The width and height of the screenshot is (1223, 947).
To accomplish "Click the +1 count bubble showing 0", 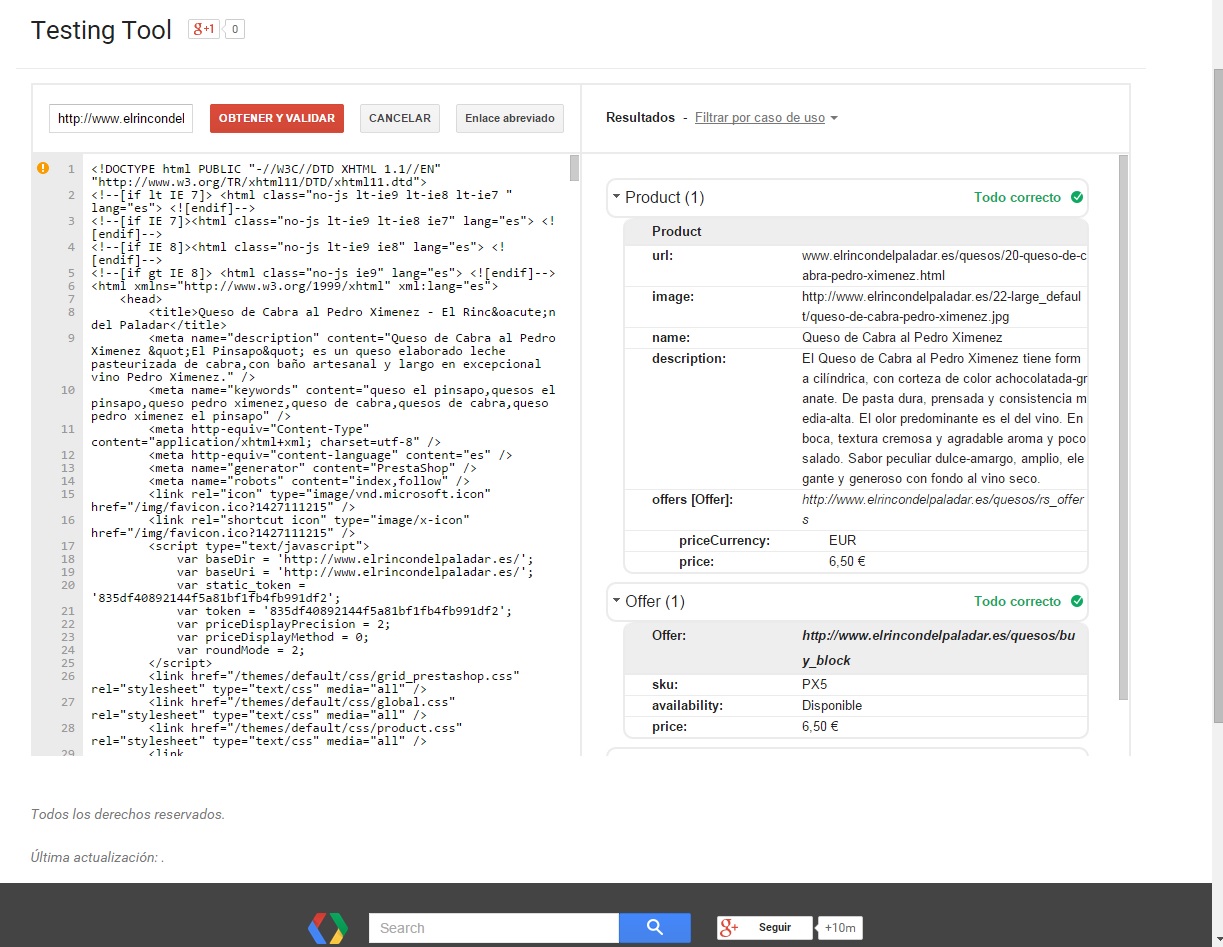I will tap(235, 30).
